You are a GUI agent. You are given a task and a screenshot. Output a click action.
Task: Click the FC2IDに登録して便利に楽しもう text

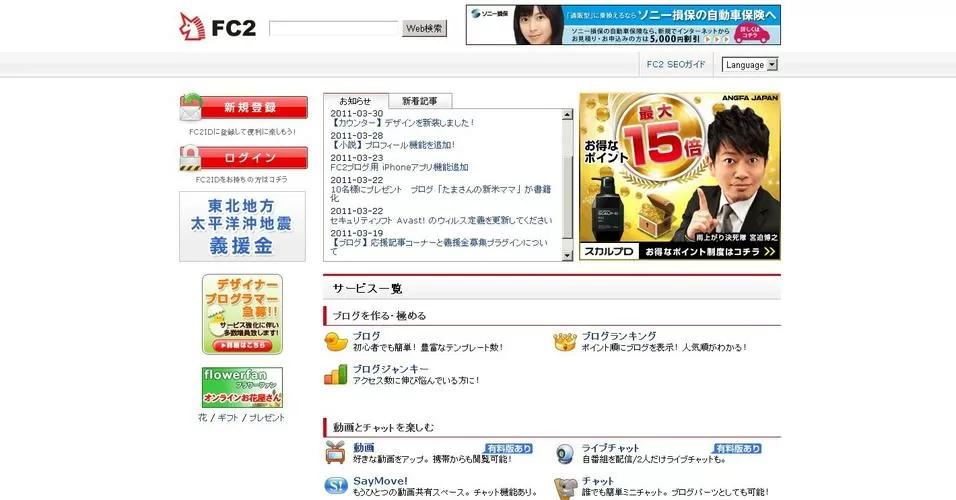click(x=242, y=132)
